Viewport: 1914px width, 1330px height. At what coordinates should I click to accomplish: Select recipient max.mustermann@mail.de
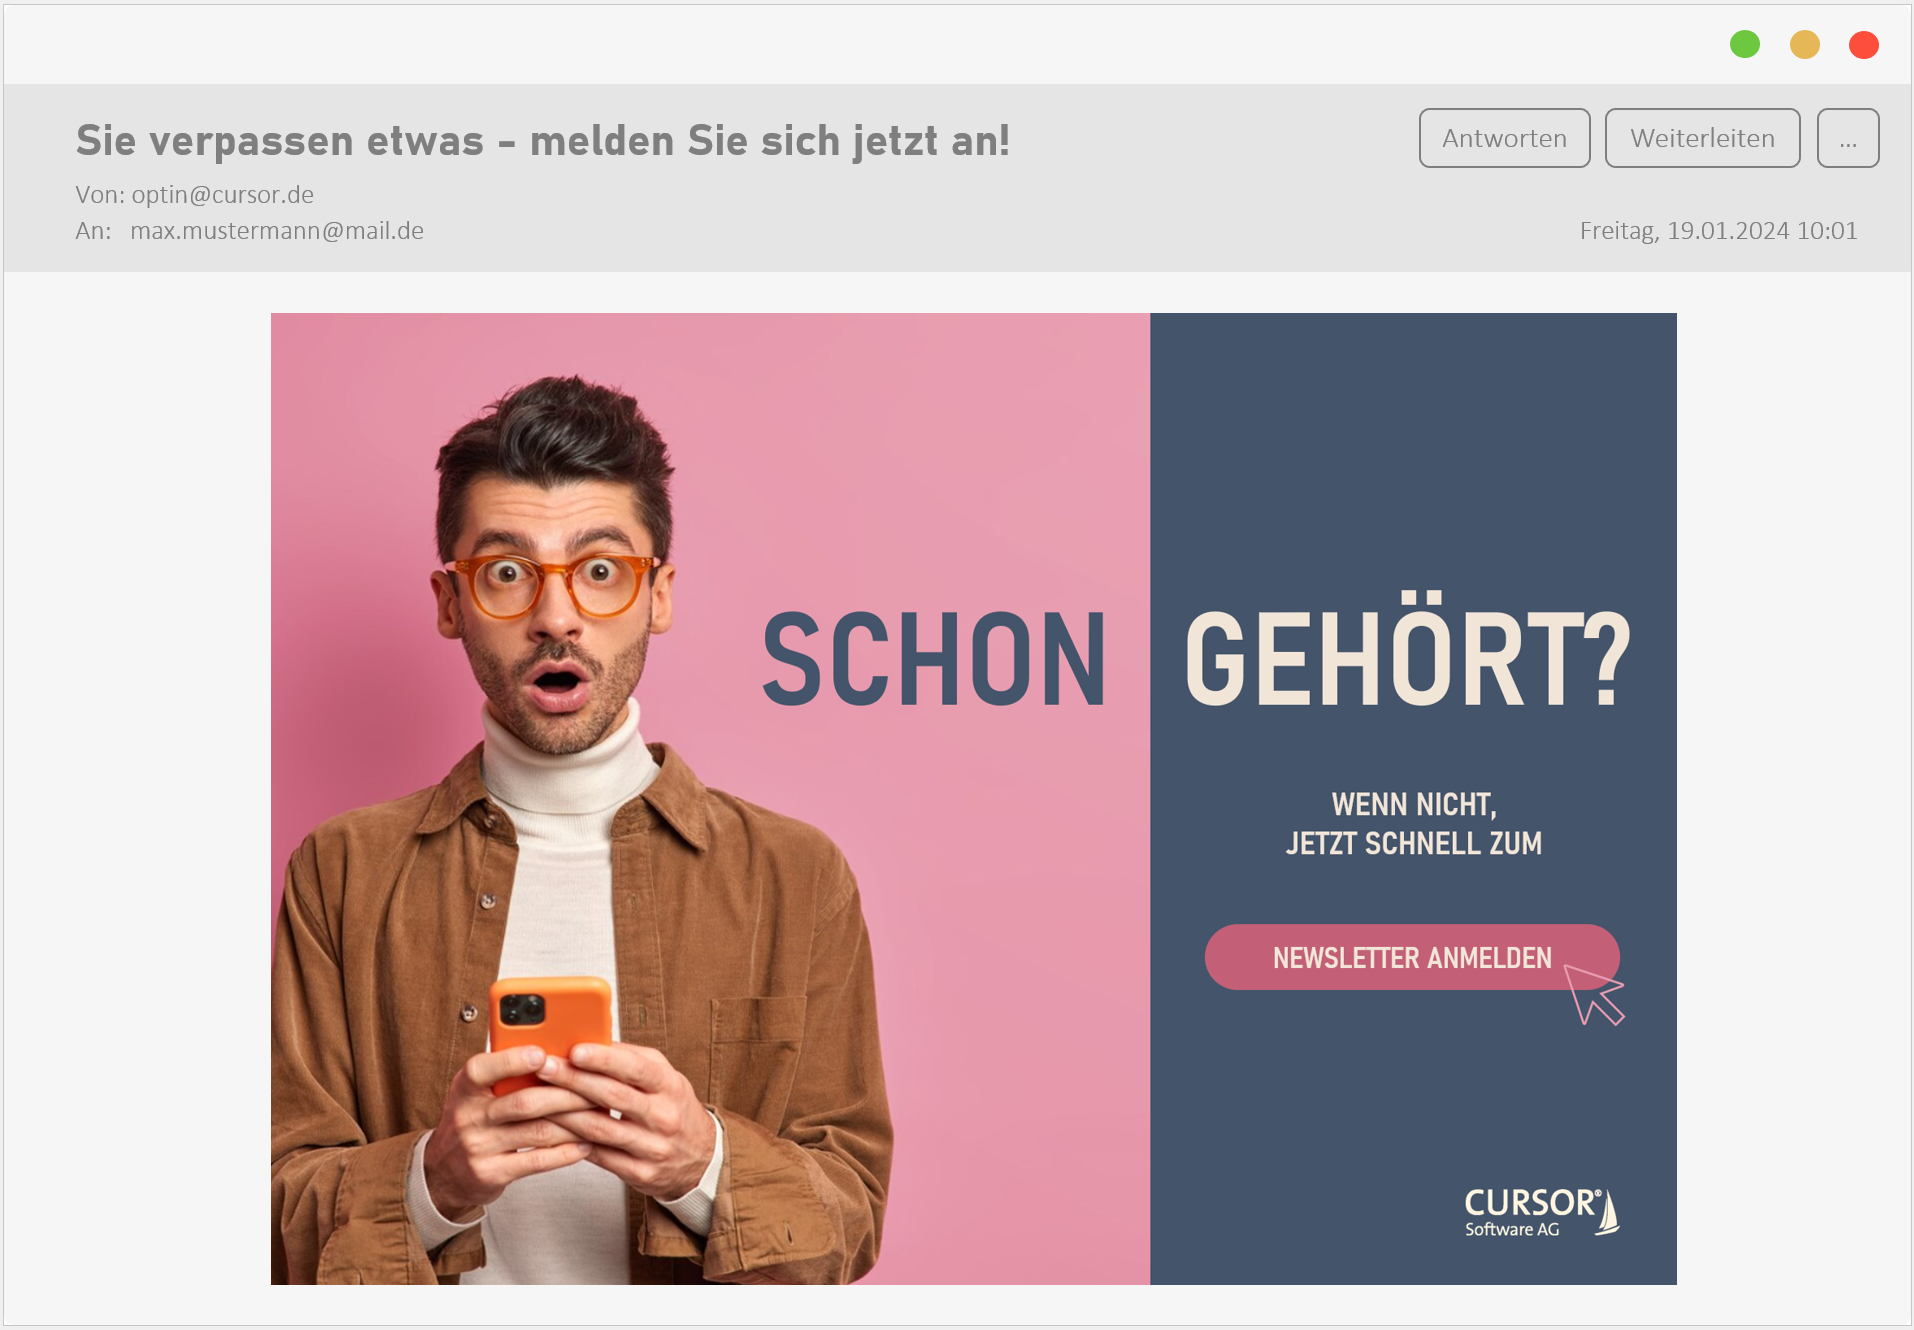277,231
